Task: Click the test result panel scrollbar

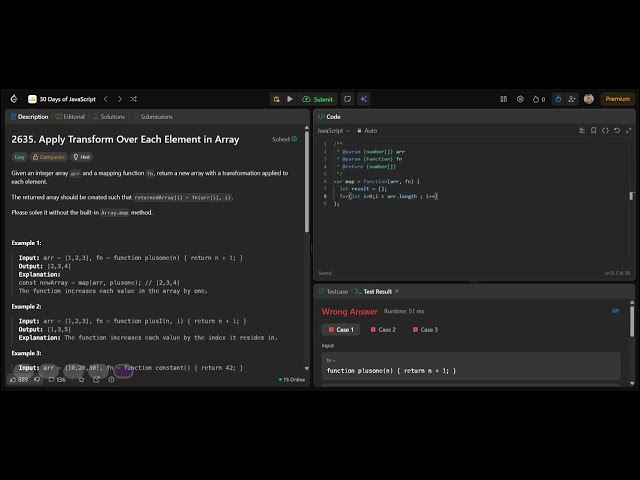Action: (x=632, y=322)
